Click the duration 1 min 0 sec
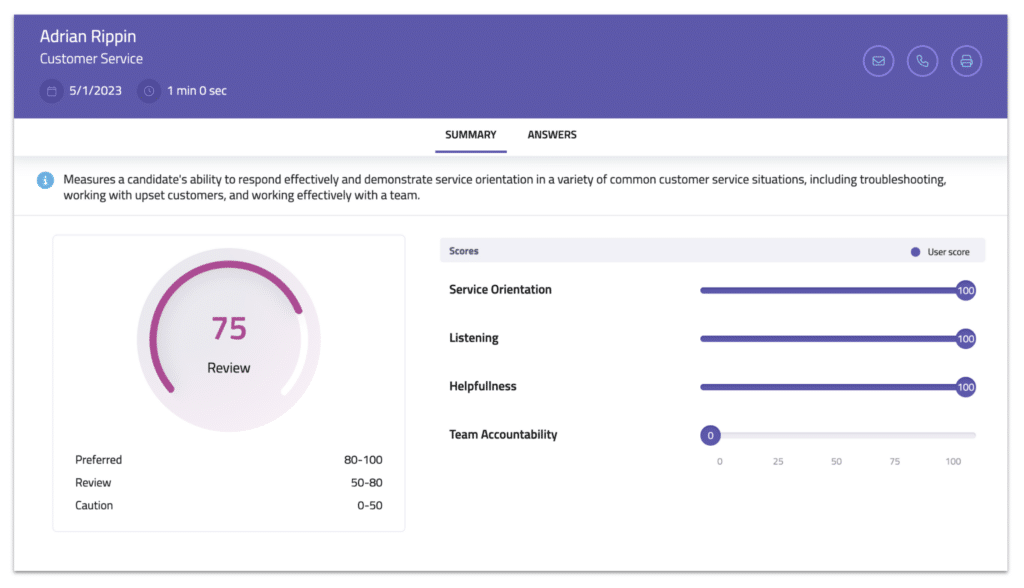This screenshot has width=1024, height=588. tap(197, 91)
